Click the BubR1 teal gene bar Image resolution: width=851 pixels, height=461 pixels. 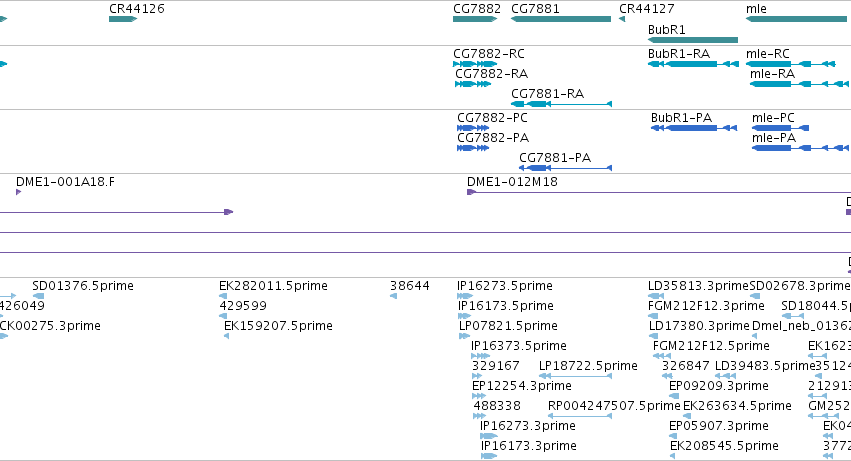(x=693, y=40)
